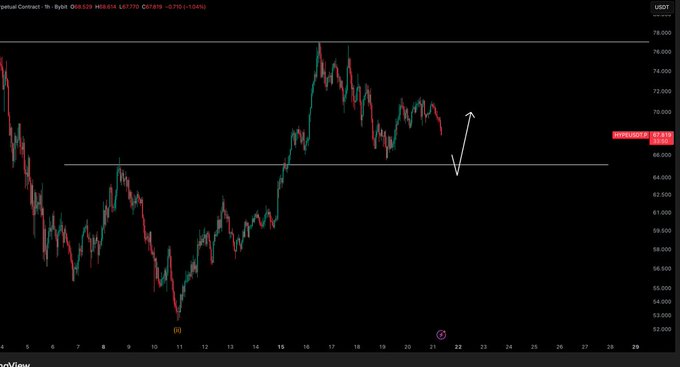
Task: Click date 27 on the time axis
Action: pyautogui.click(x=585, y=347)
